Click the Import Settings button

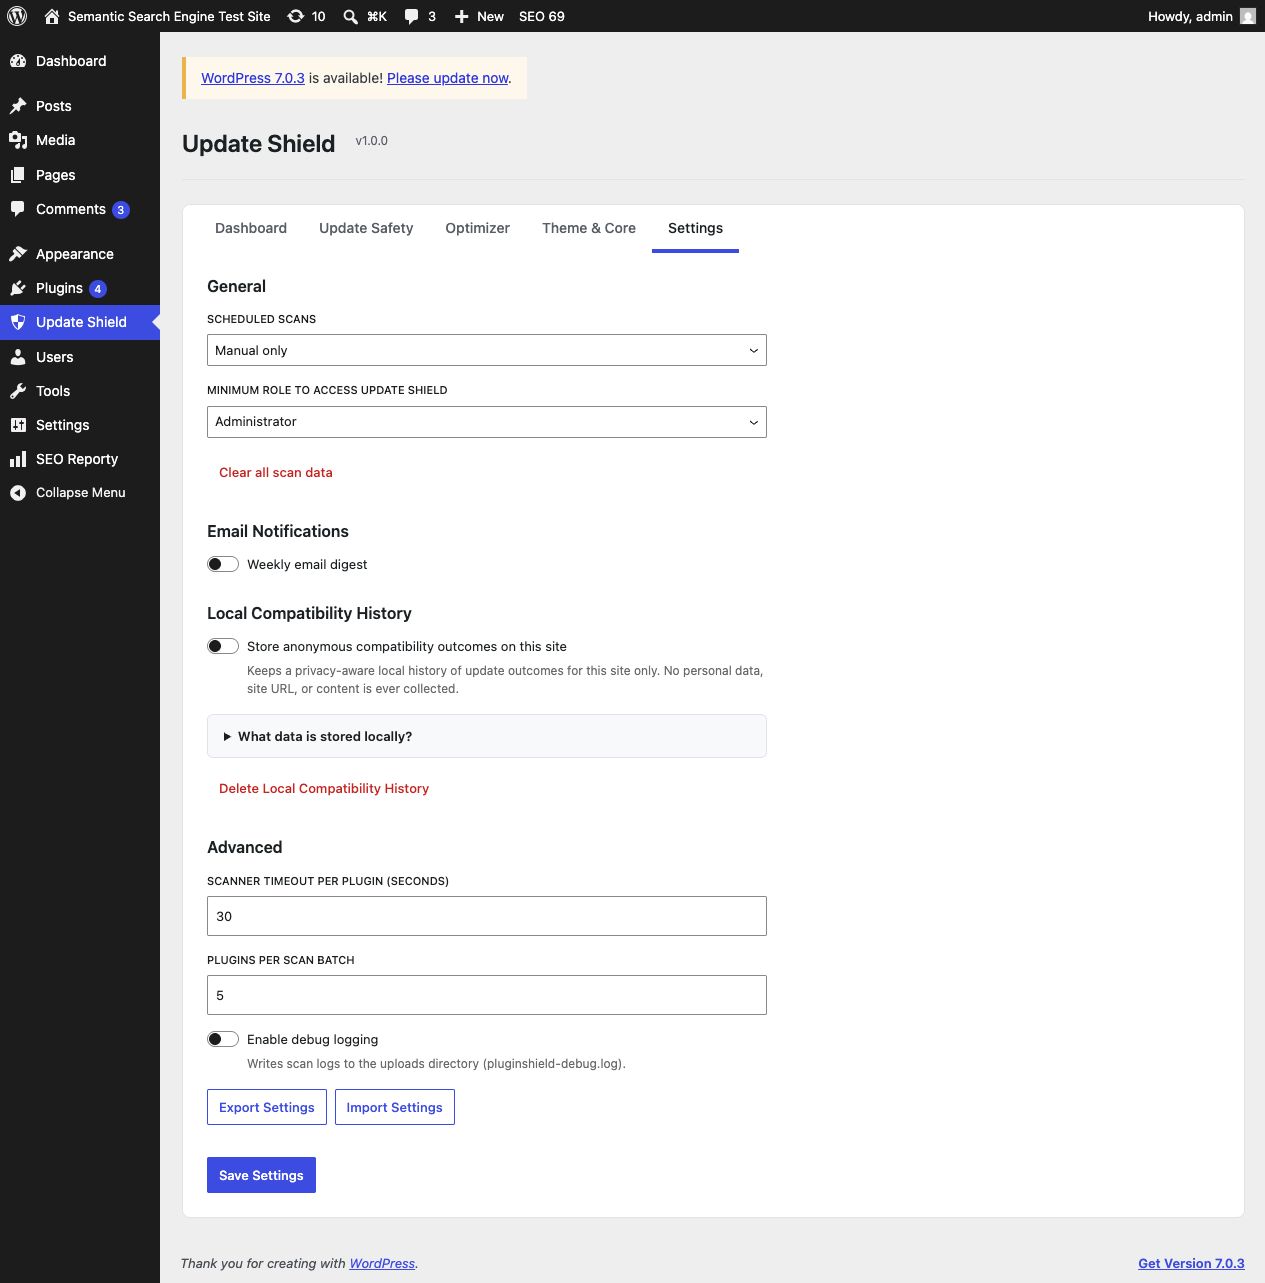point(395,1107)
